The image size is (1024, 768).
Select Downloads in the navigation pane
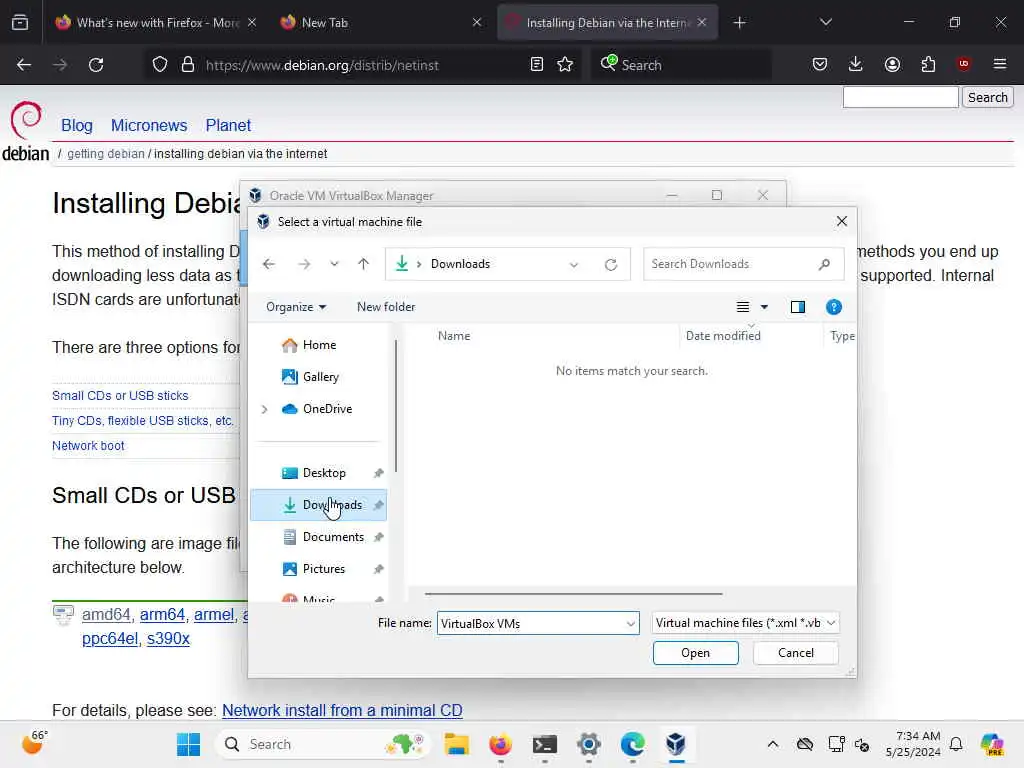[x=319, y=505]
